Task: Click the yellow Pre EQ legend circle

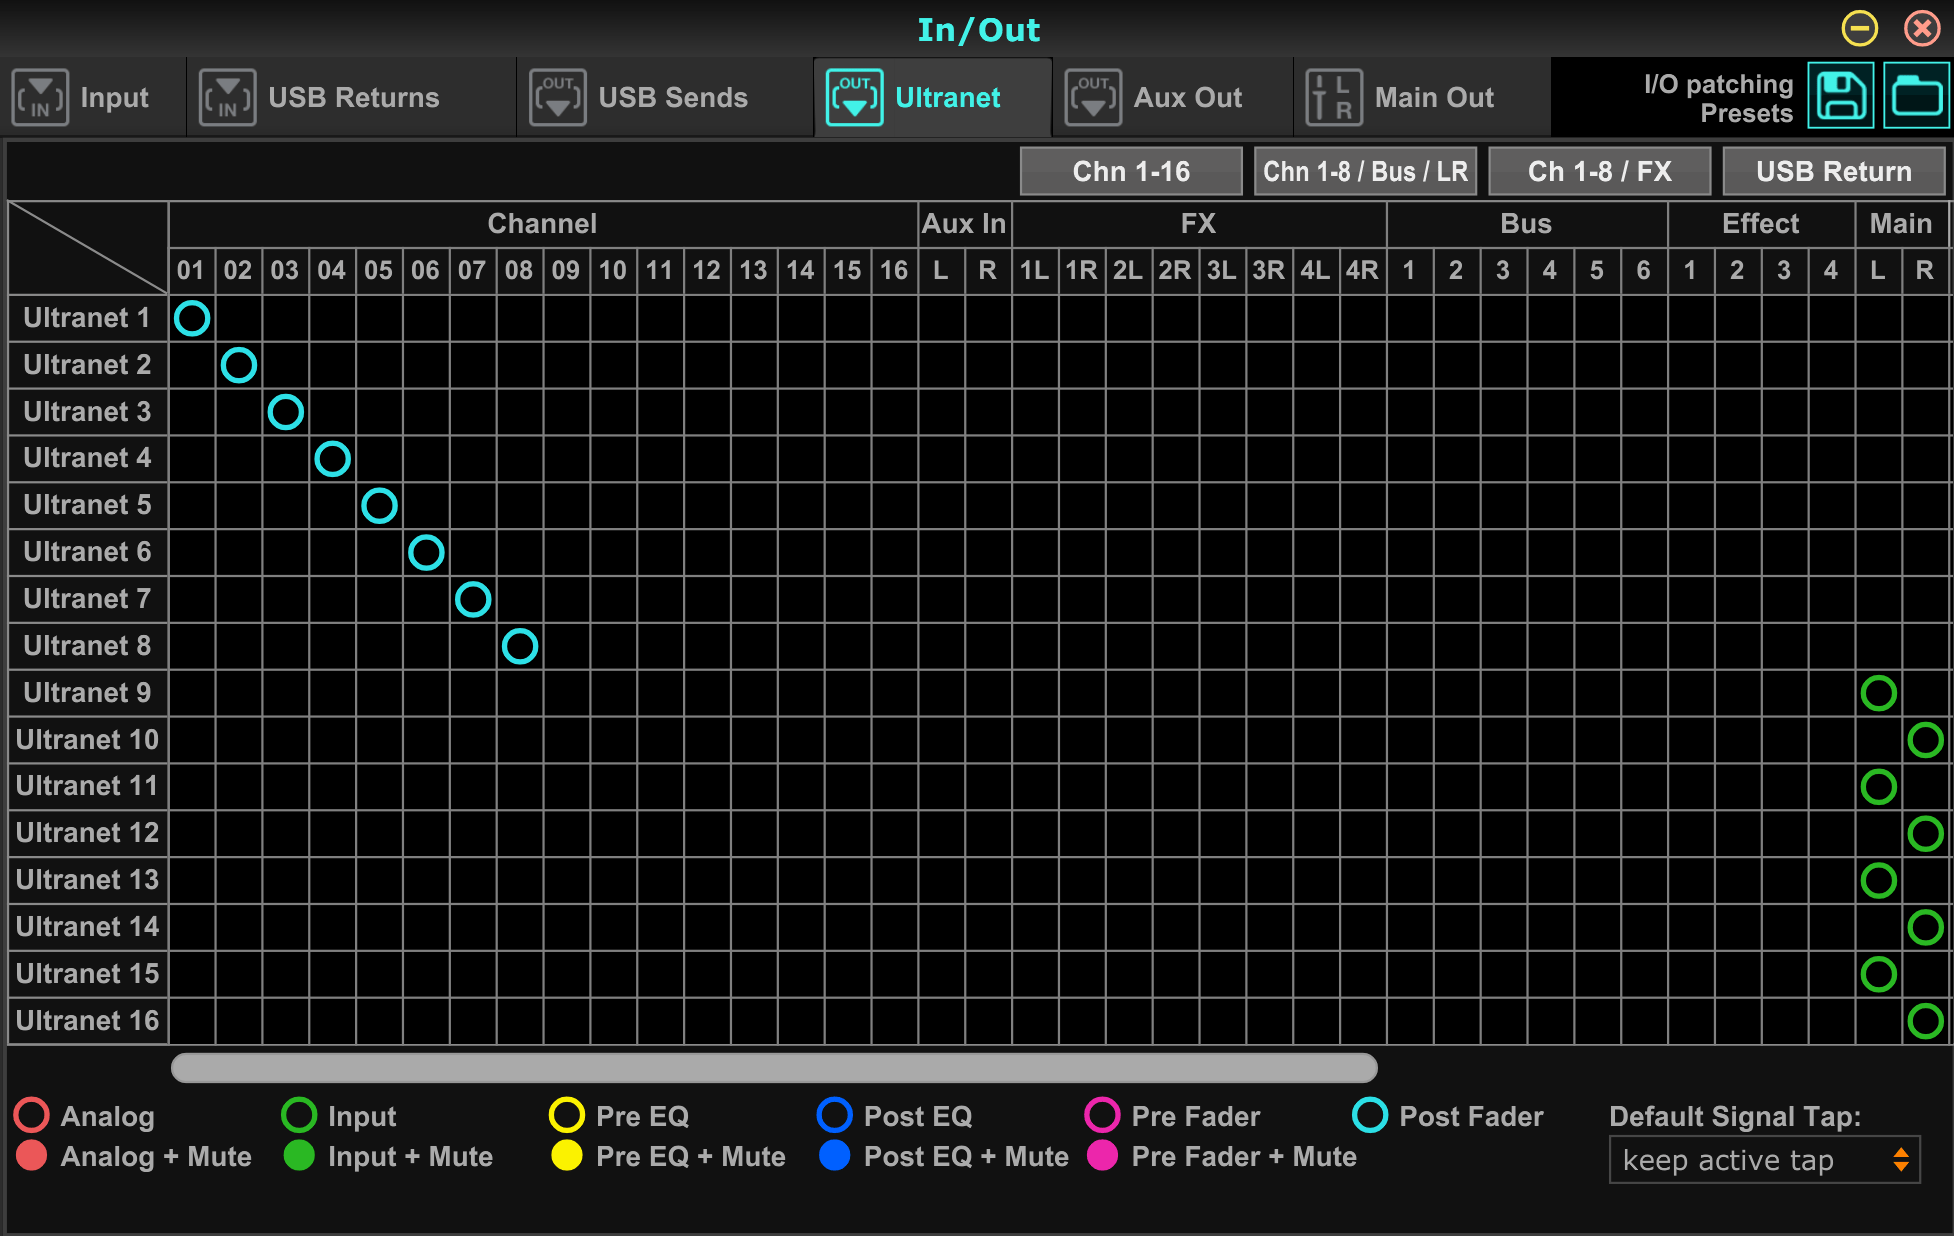Action: point(567,1115)
